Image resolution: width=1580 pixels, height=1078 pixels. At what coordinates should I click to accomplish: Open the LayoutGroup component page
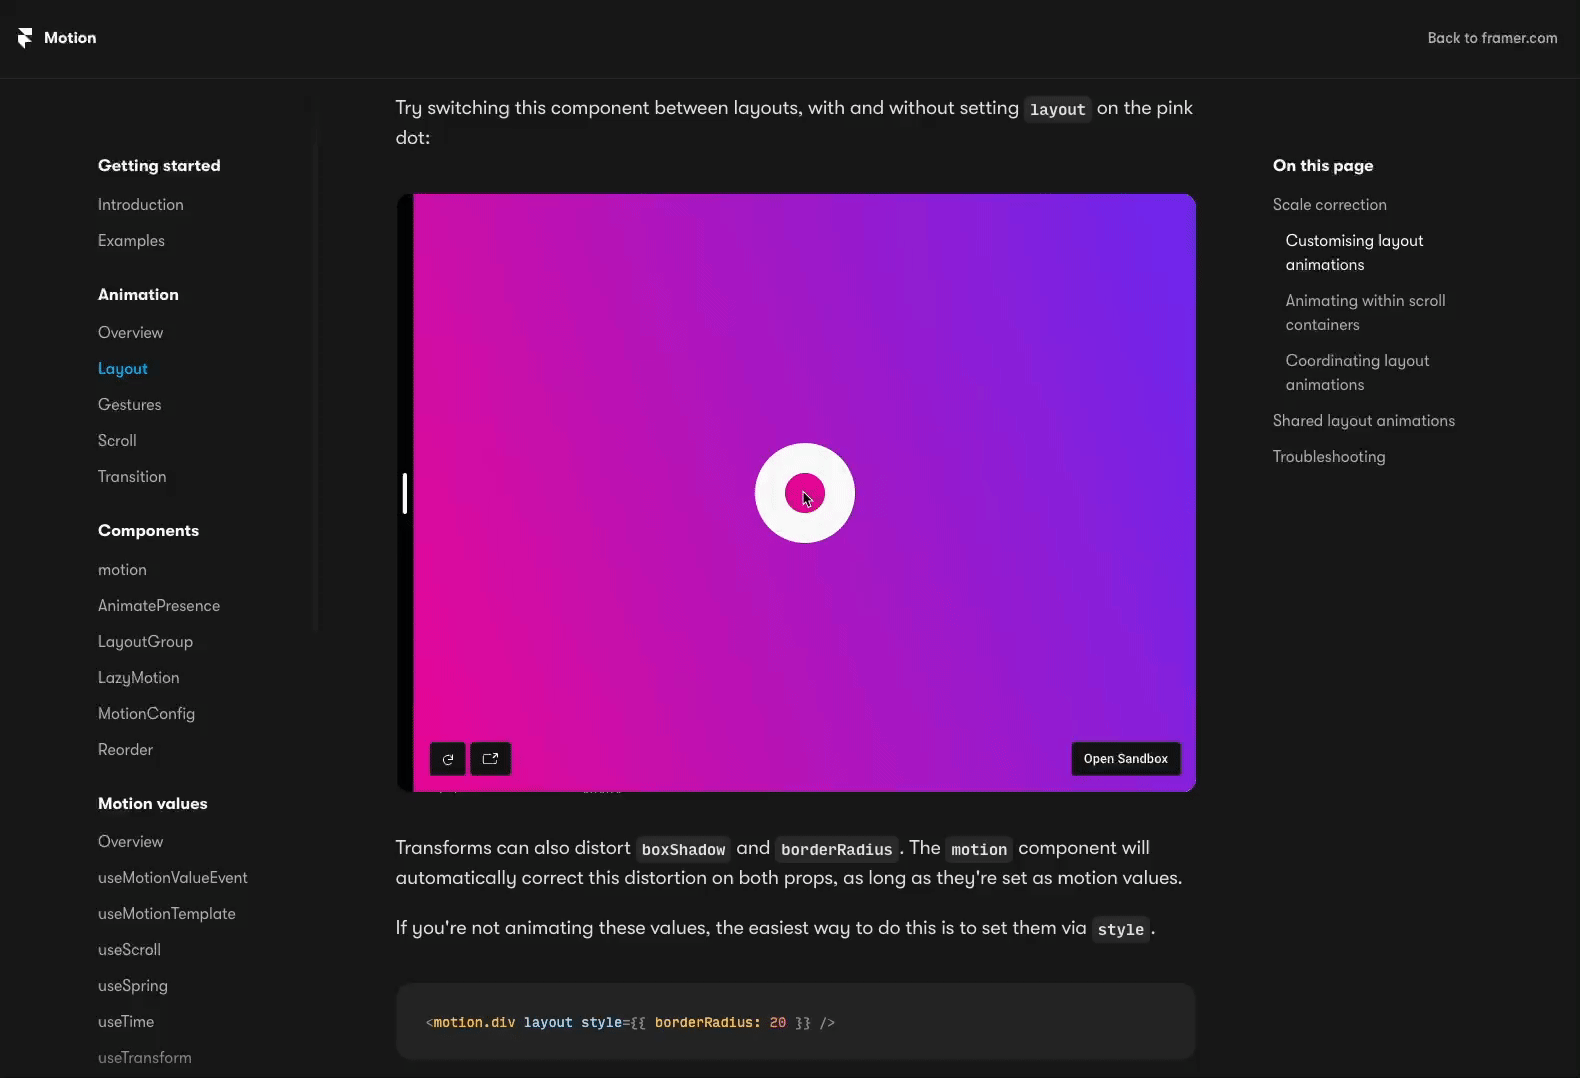tap(145, 642)
